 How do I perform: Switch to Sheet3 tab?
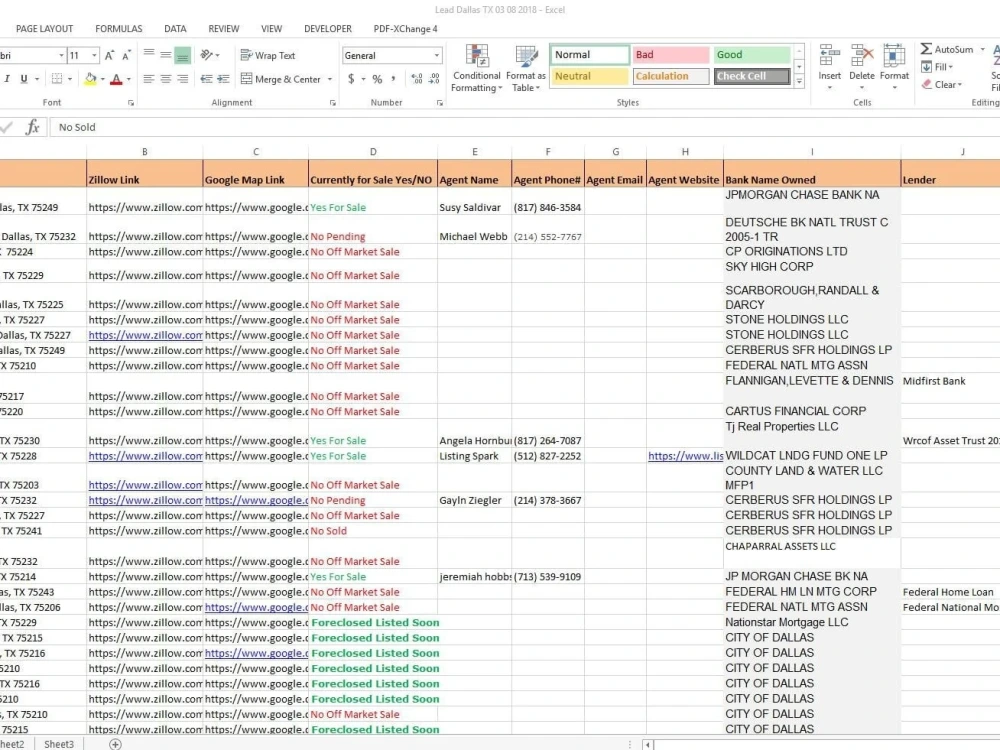click(59, 744)
